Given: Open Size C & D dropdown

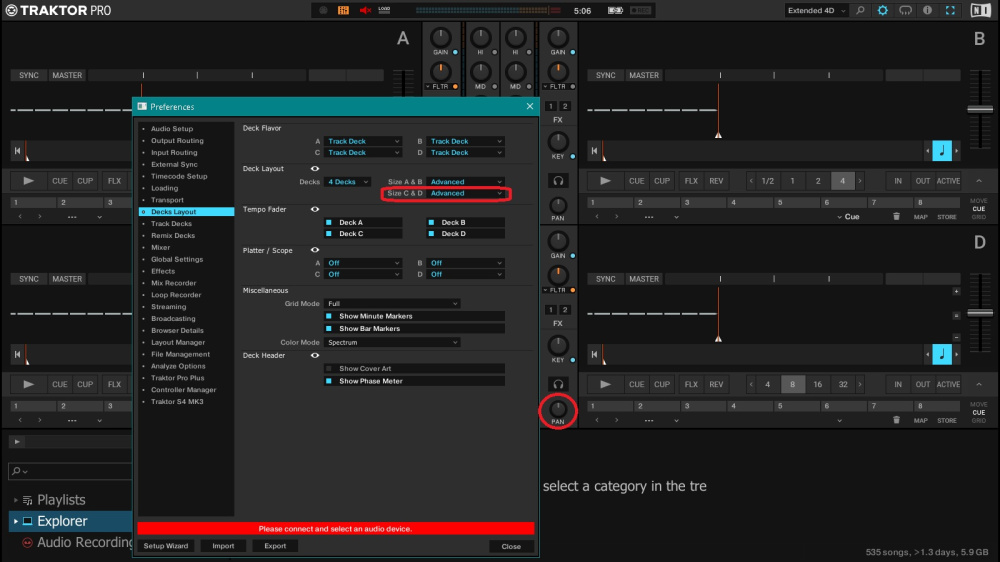Looking at the screenshot, I should pyautogui.click(x=466, y=193).
